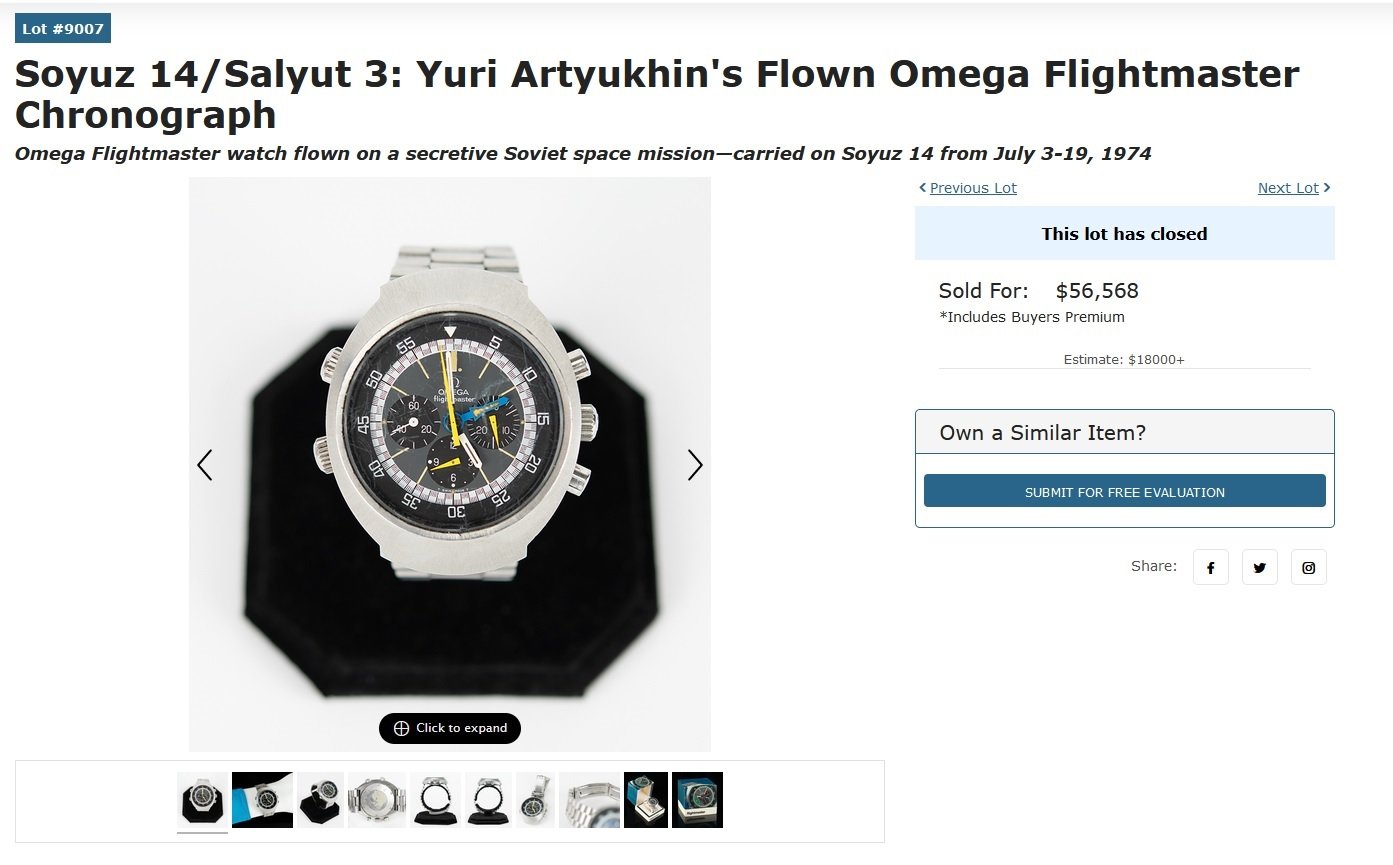Select last thumbnail with Flightmaster box

(697, 800)
